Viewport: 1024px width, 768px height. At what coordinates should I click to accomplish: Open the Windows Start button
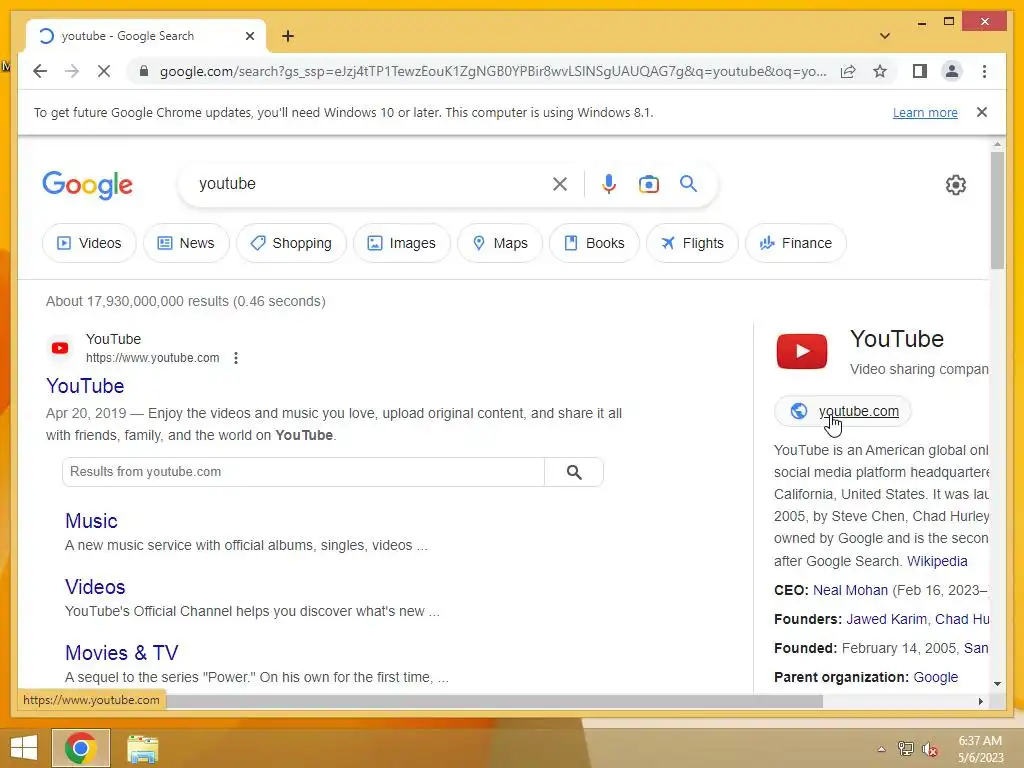[x=24, y=748]
